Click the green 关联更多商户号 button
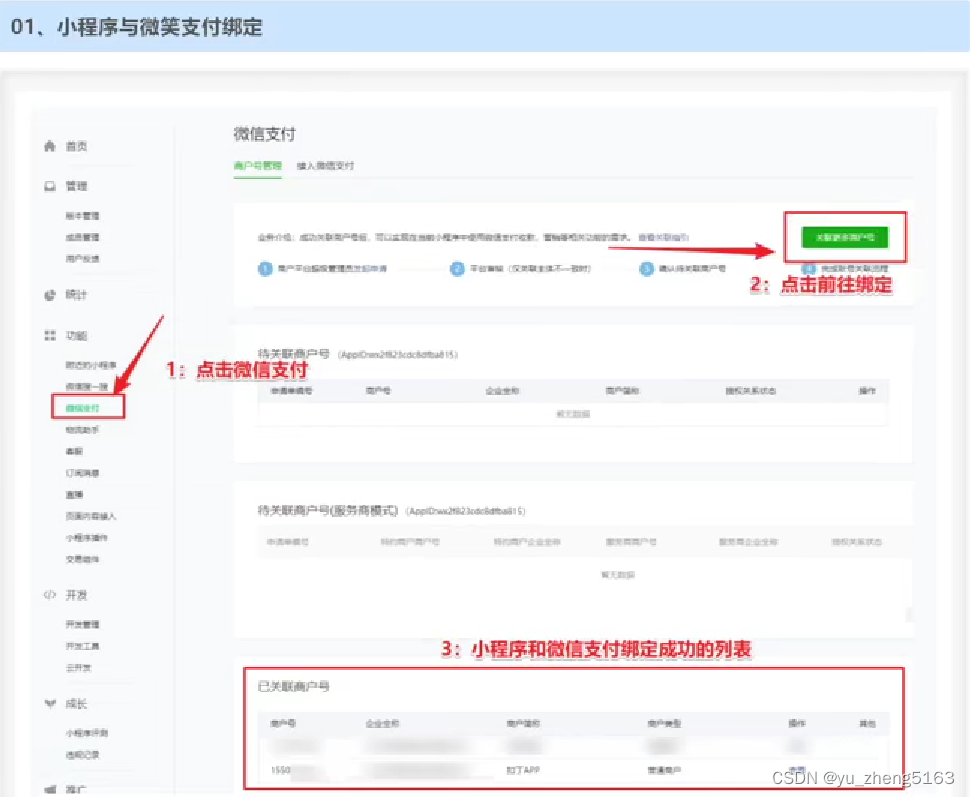The width and height of the screenshot is (970, 797). click(844, 237)
